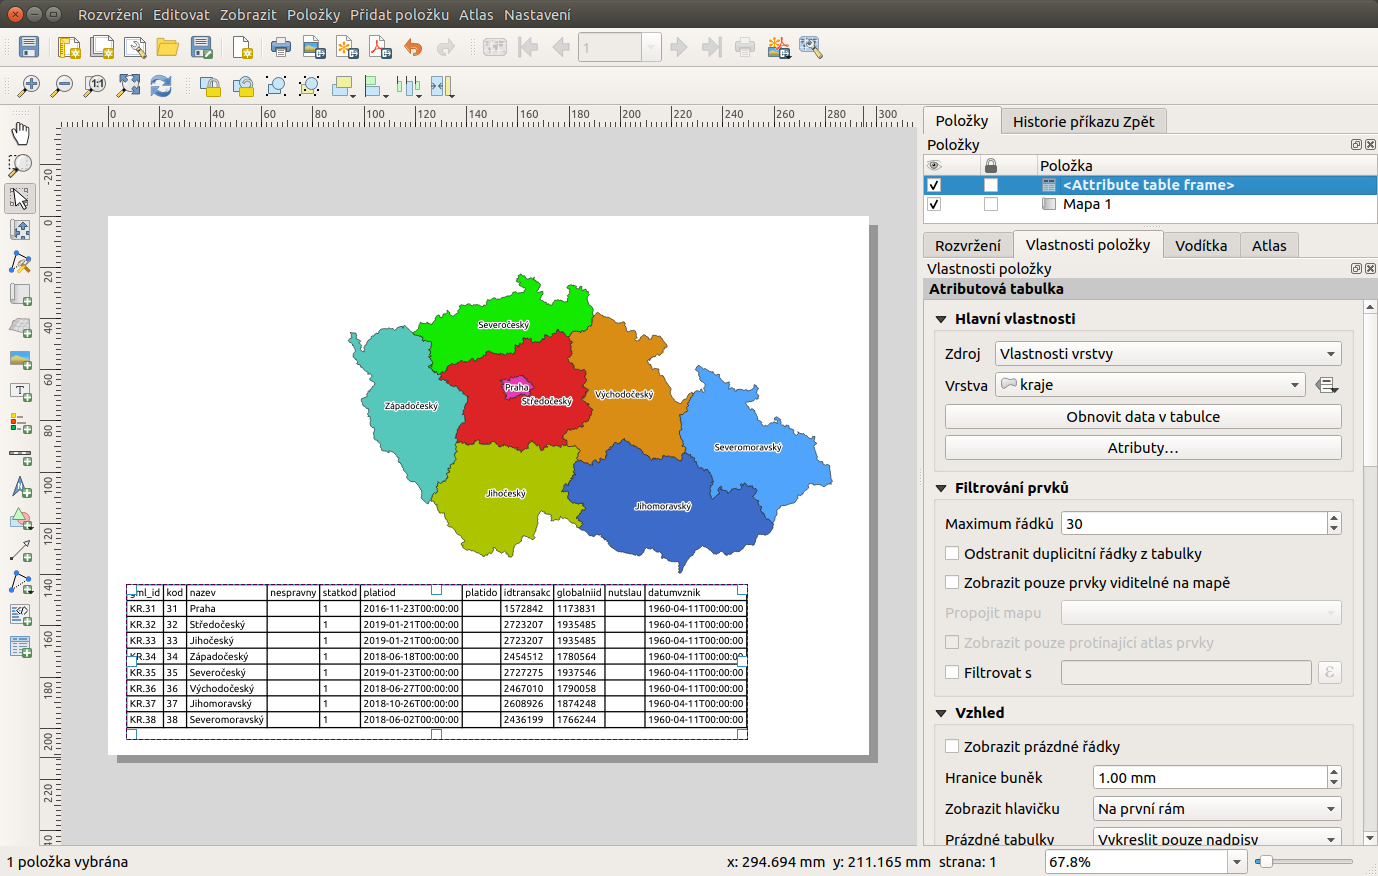Undo the last action
Image resolution: width=1378 pixels, height=876 pixels.
(x=413, y=47)
